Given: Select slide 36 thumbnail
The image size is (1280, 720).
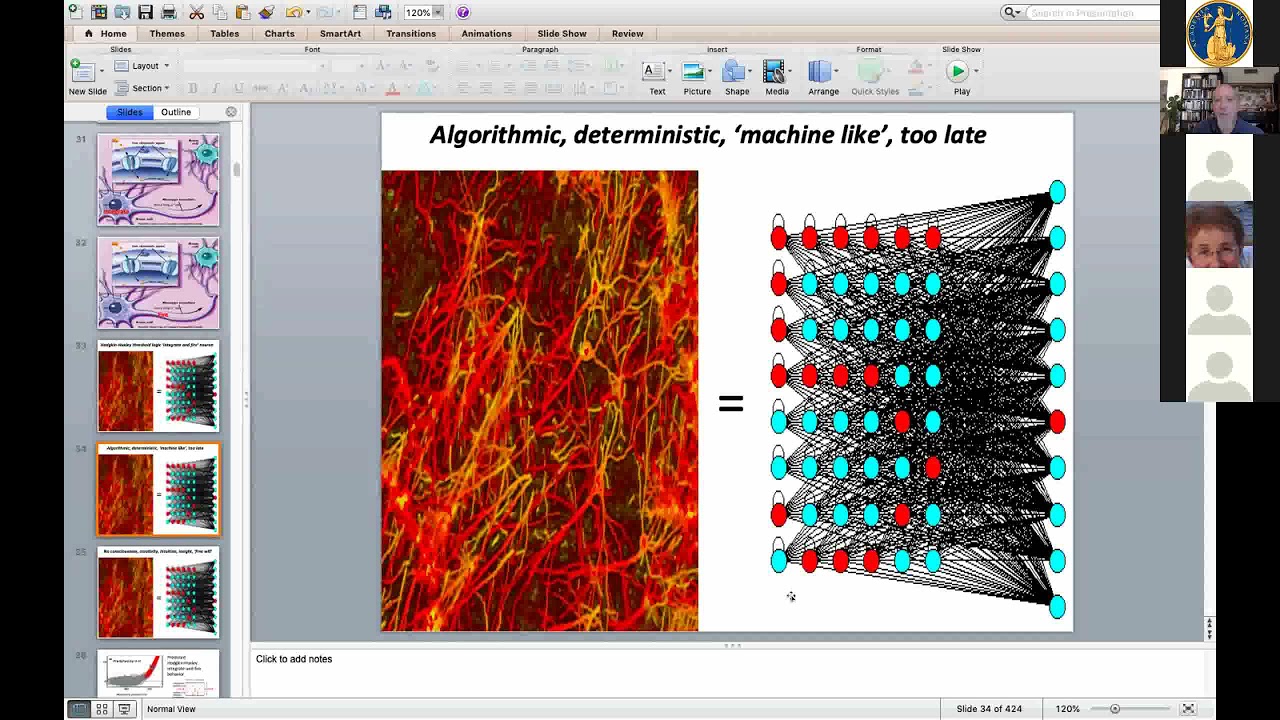Looking at the screenshot, I should [x=158, y=674].
